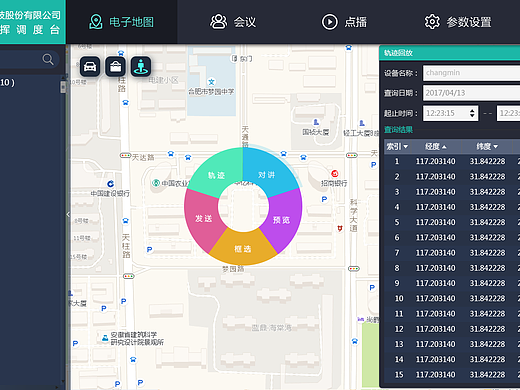Screen dimensions: 520x390
Task: Click scroll down arrow in left panel
Action: tap(63, 380)
